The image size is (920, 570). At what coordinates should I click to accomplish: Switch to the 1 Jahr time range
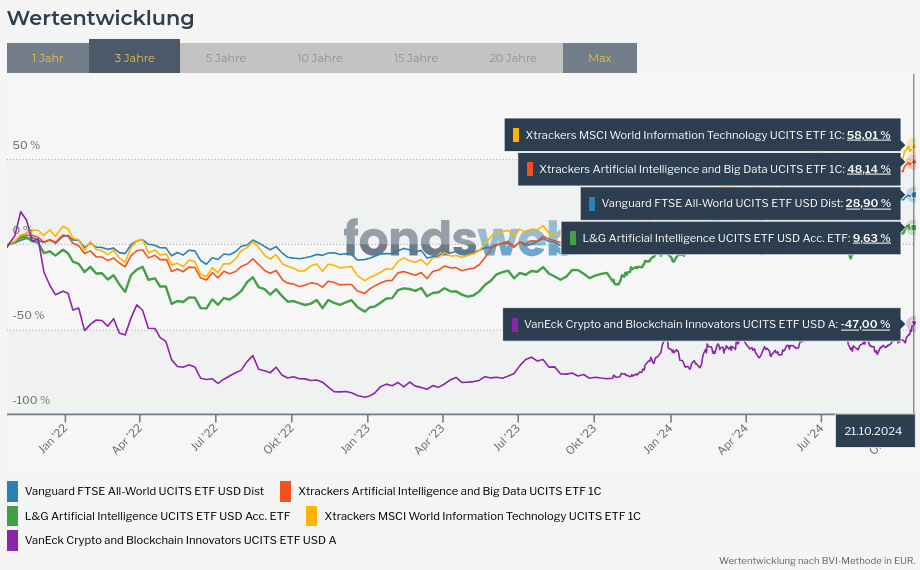click(x=47, y=58)
